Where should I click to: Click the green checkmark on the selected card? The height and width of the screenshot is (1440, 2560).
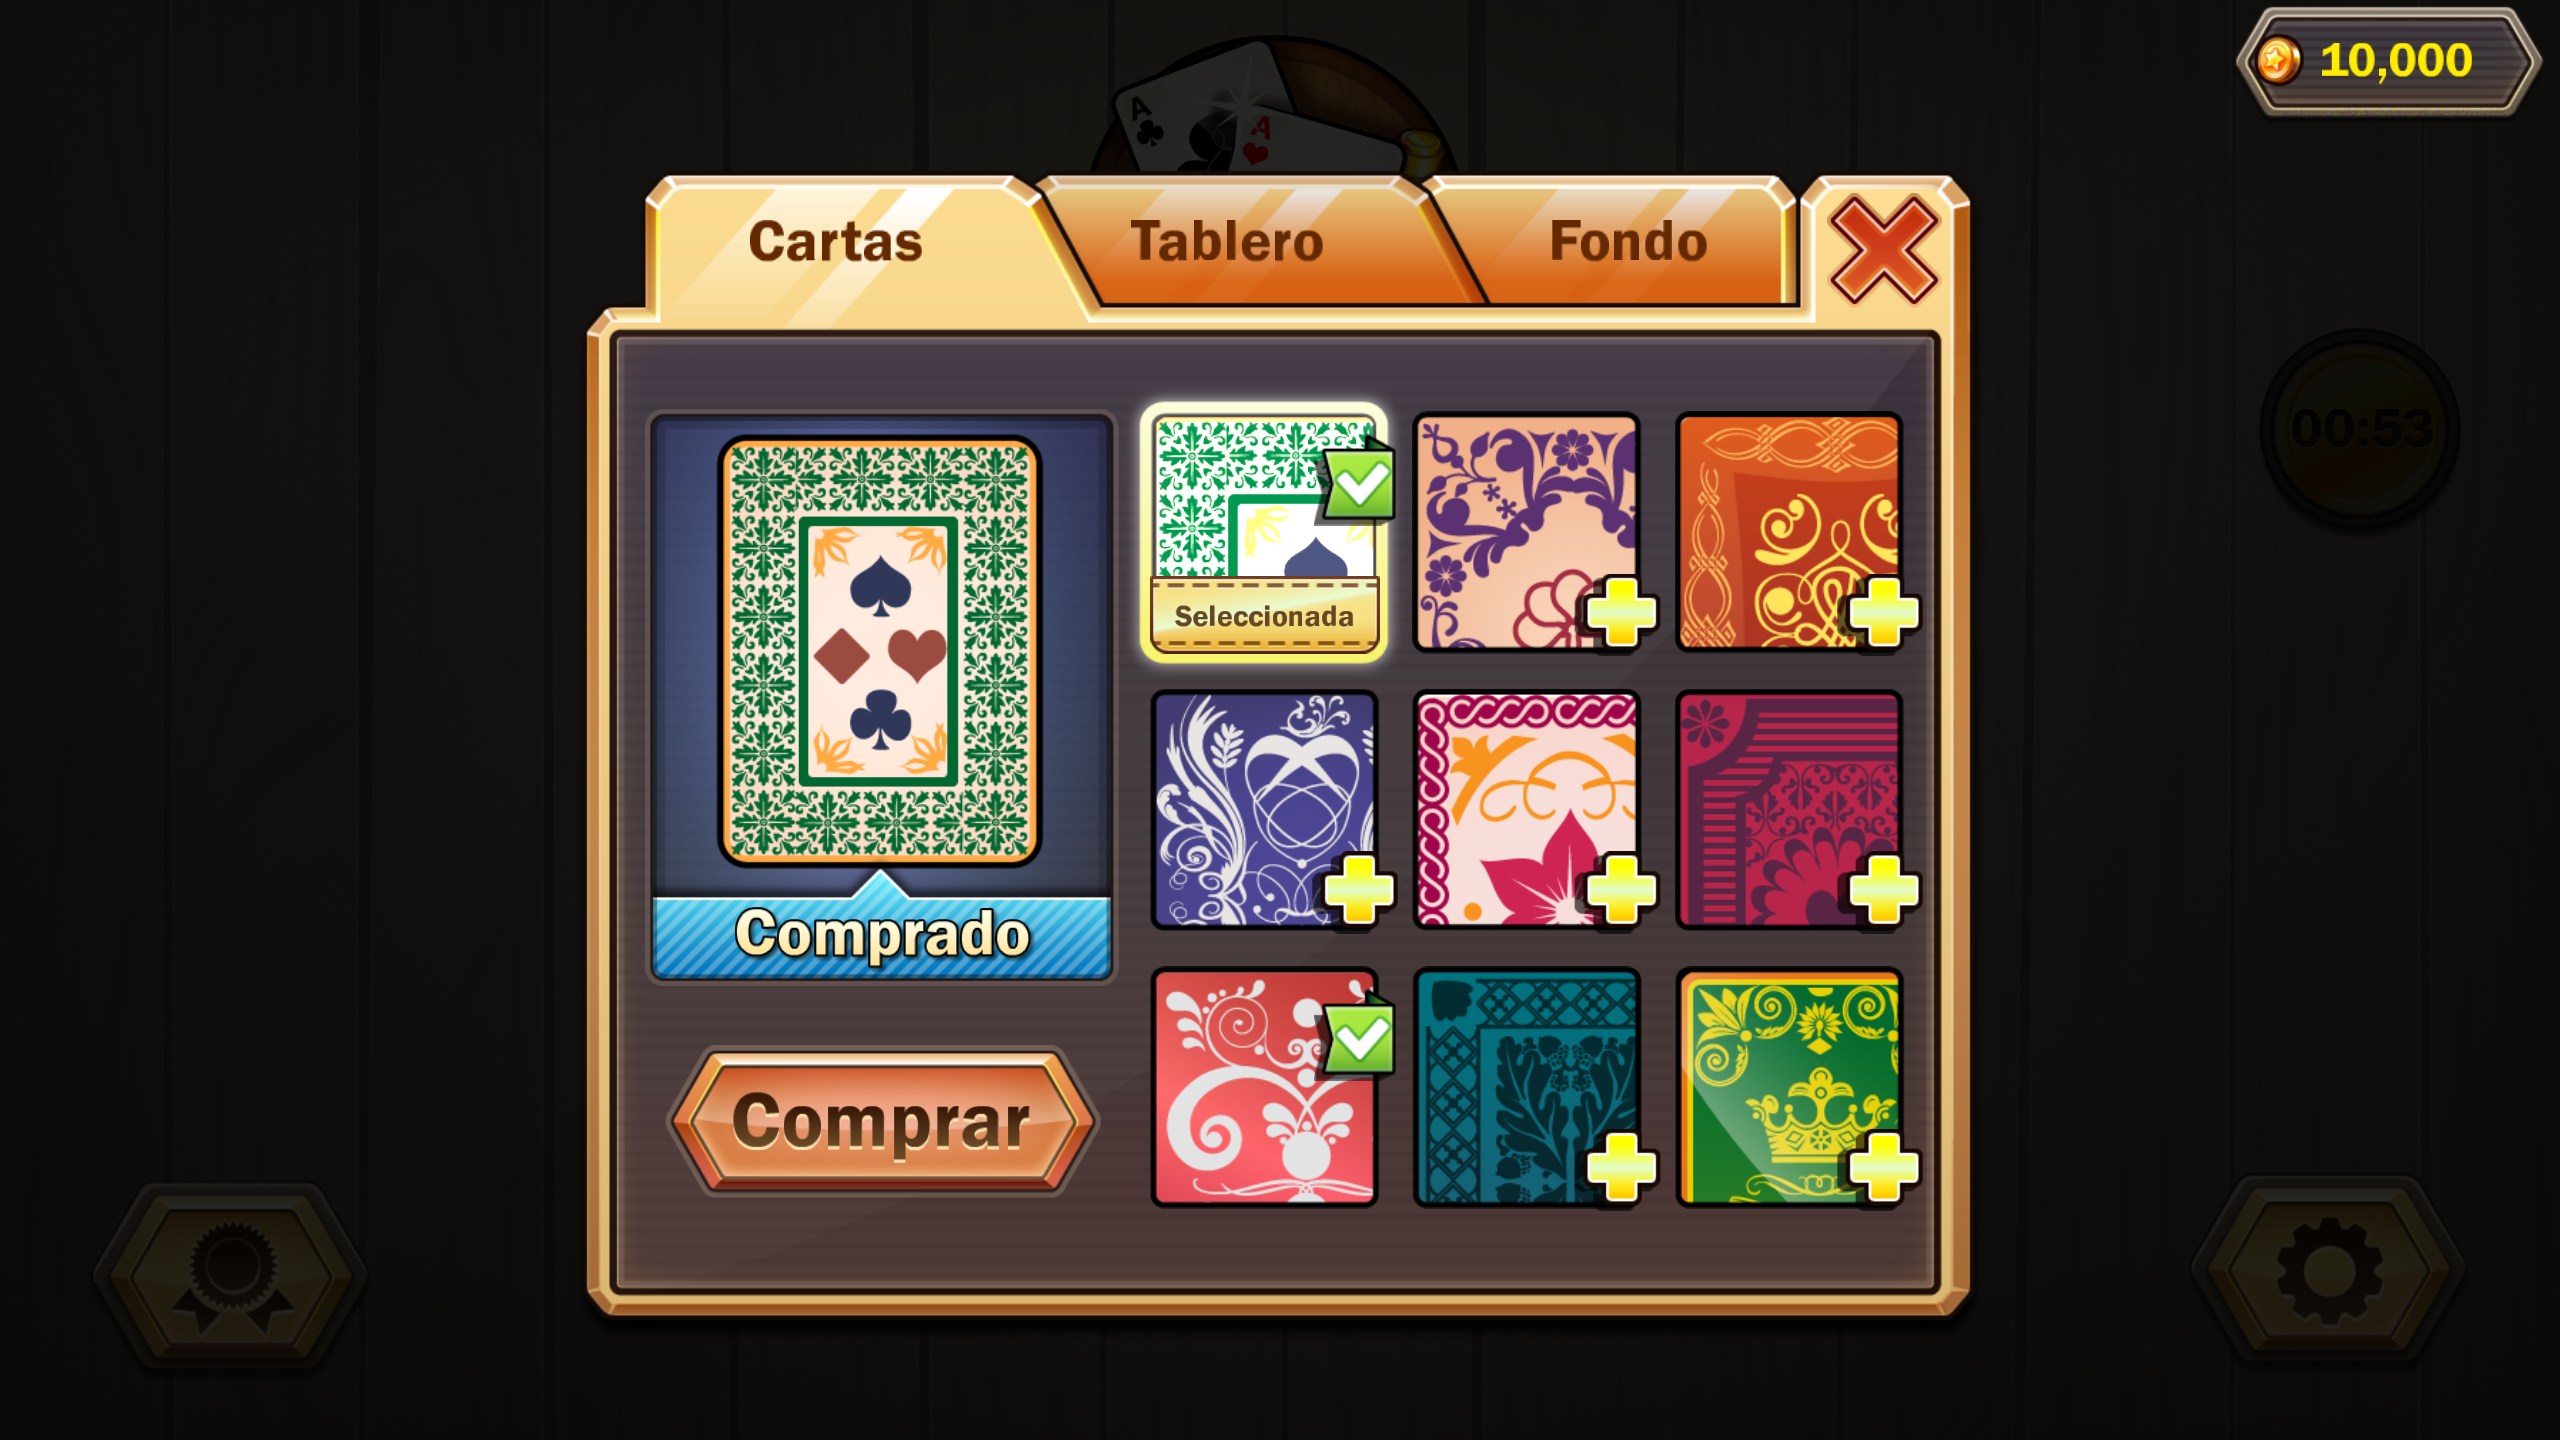tap(1360, 483)
